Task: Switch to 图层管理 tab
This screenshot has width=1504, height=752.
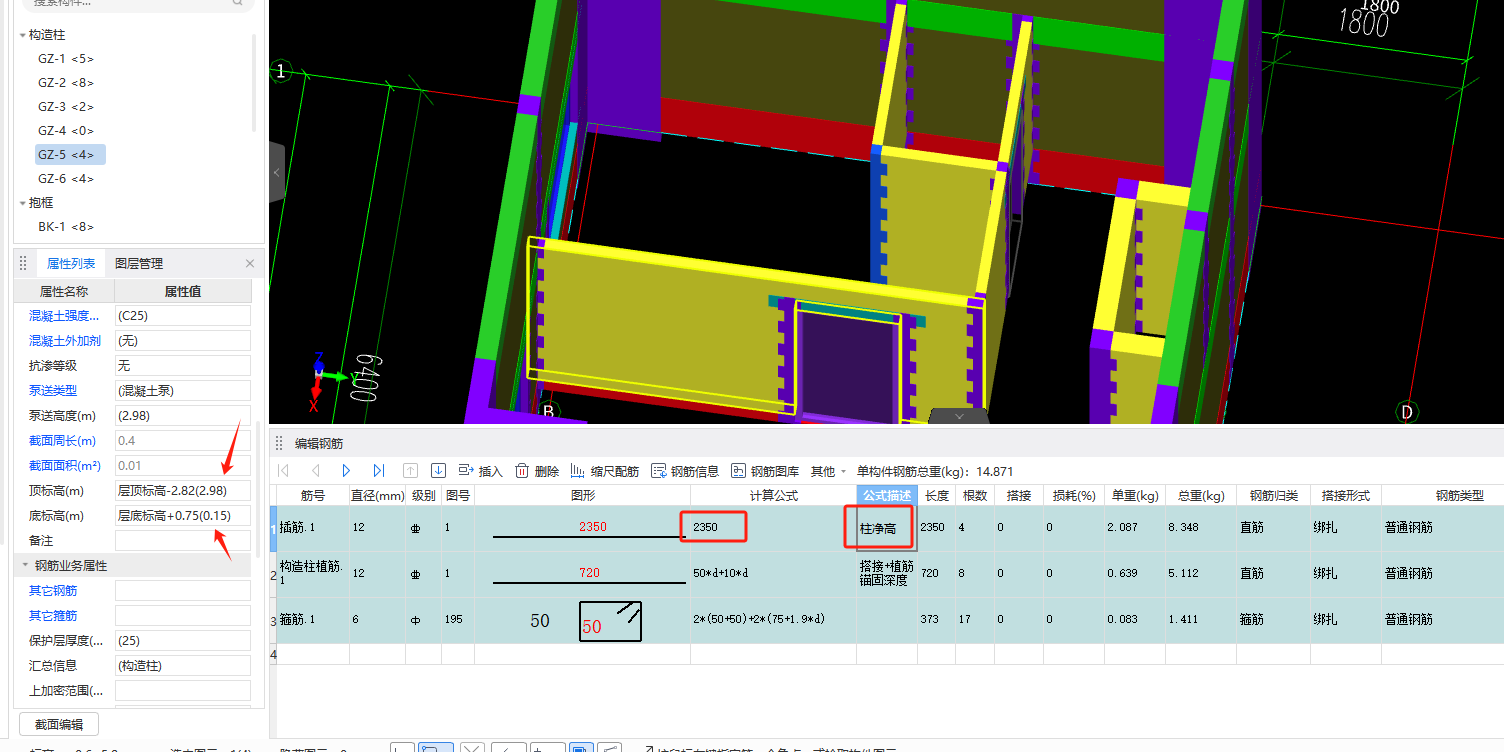Action: 139,264
